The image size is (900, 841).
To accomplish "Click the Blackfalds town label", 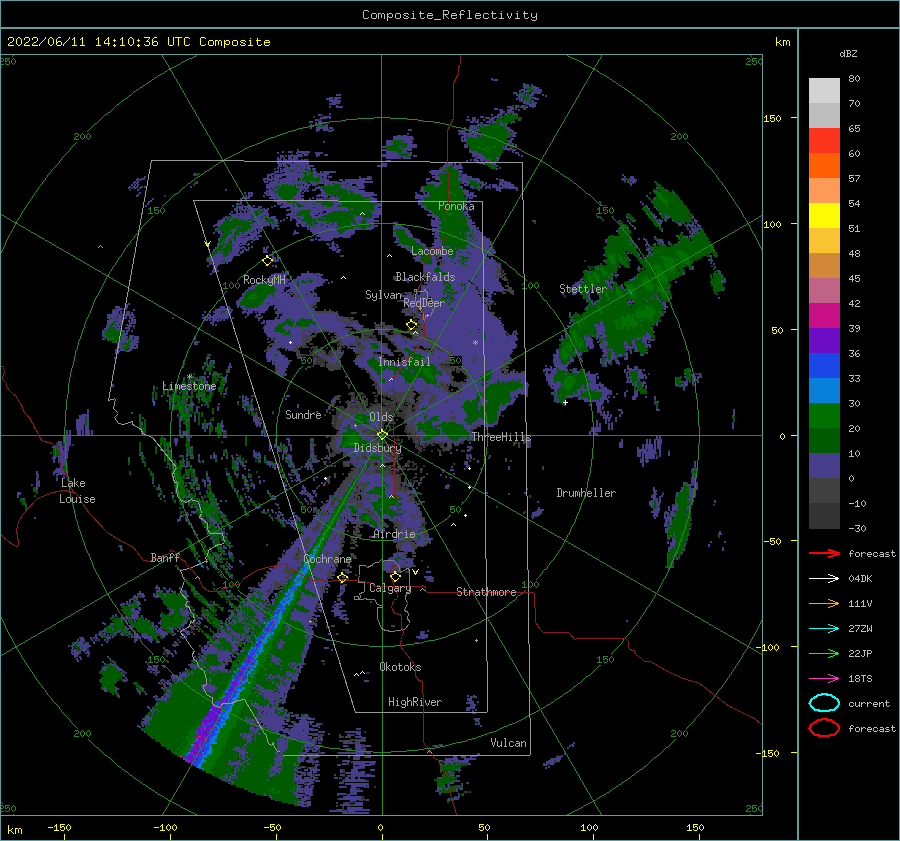I will tap(425, 277).
